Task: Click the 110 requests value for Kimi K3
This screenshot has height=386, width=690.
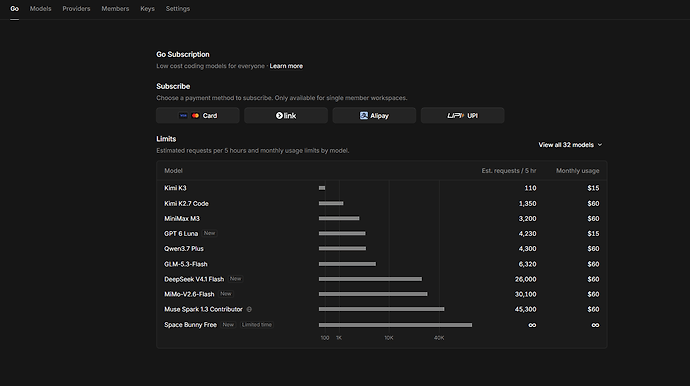Action: tap(530, 188)
